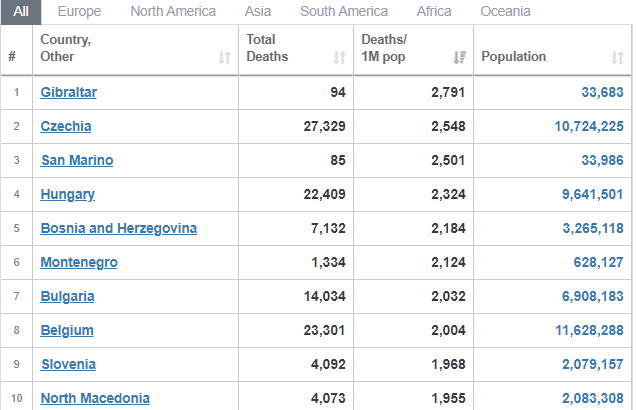636x410 pixels.
Task: Select Montenegro total deaths 1,334
Action: [328, 262]
